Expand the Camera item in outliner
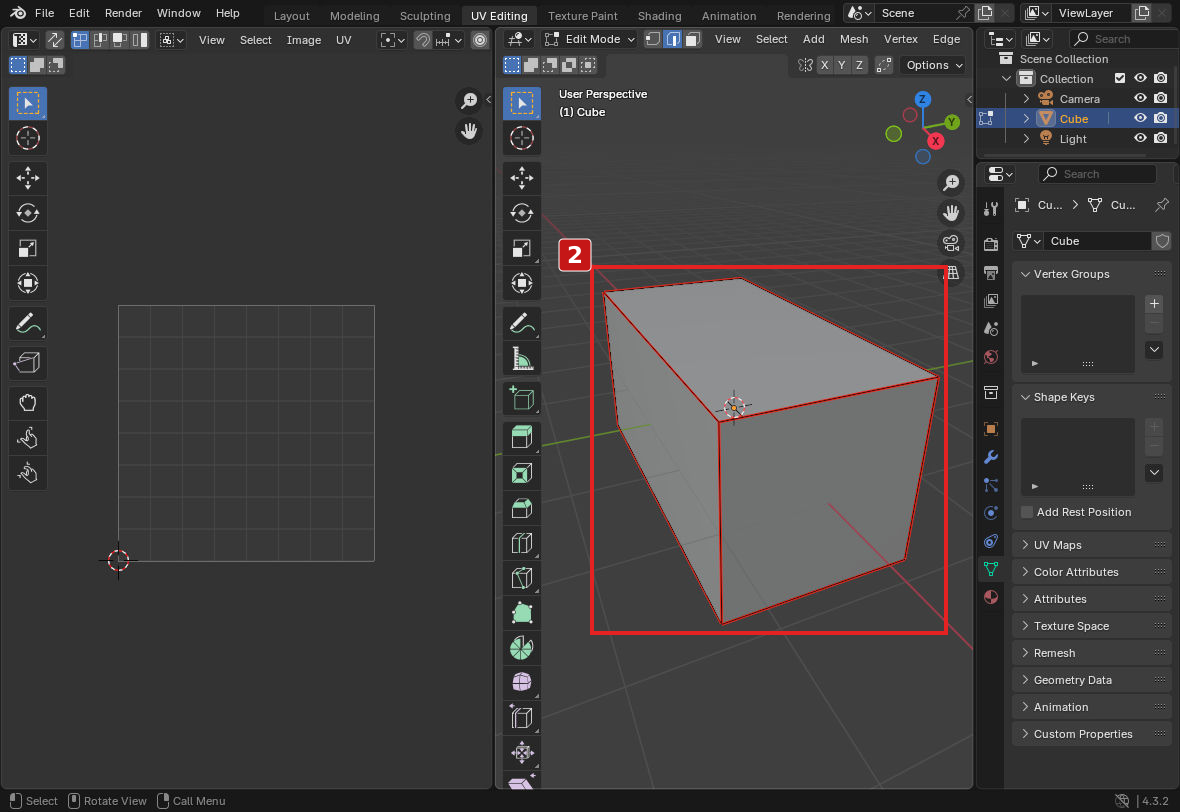This screenshot has width=1180, height=812. click(x=1026, y=99)
